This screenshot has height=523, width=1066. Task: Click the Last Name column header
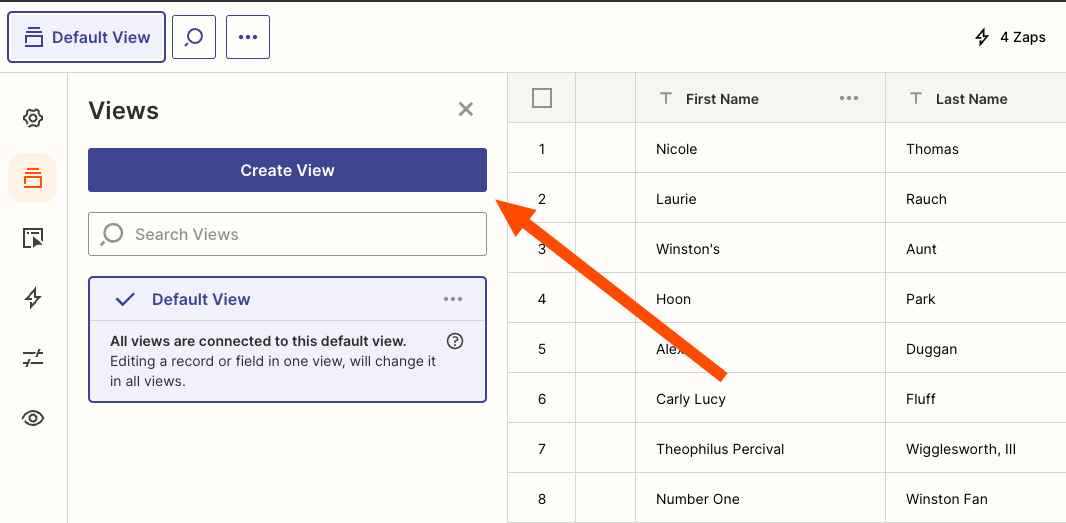coord(976,99)
